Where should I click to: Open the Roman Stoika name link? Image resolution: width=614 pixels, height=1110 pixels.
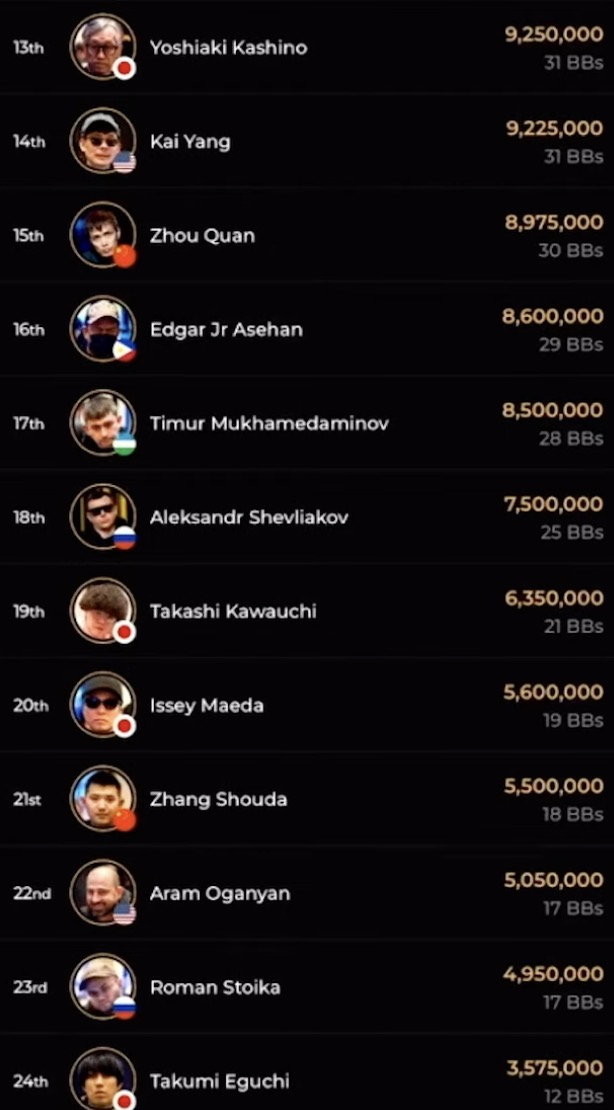(215, 987)
